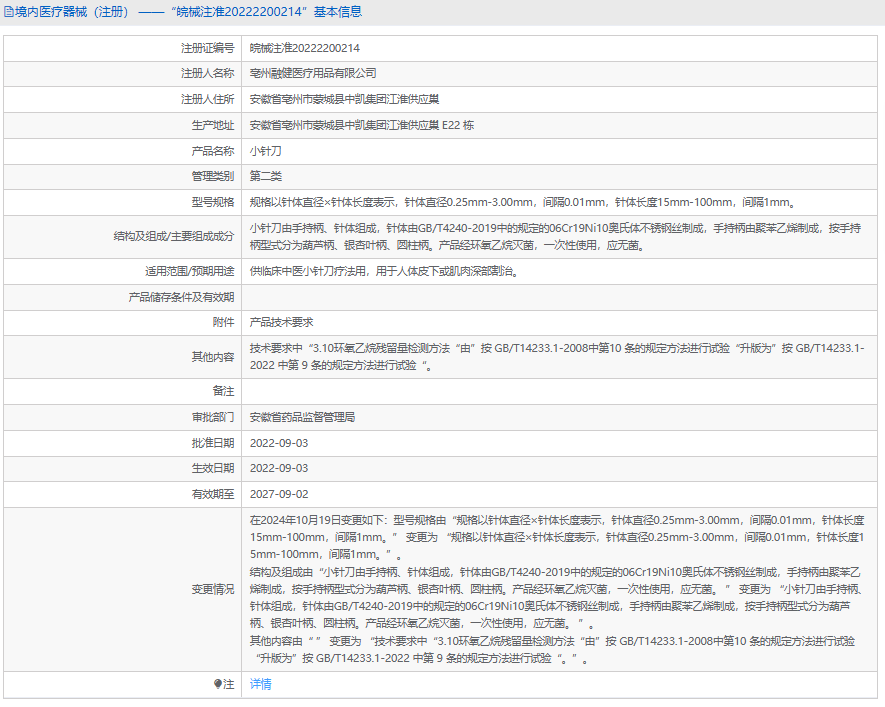Select the 结构及组成/主要组成成分 row label
885x707 pixels.
pyautogui.click(x=174, y=236)
